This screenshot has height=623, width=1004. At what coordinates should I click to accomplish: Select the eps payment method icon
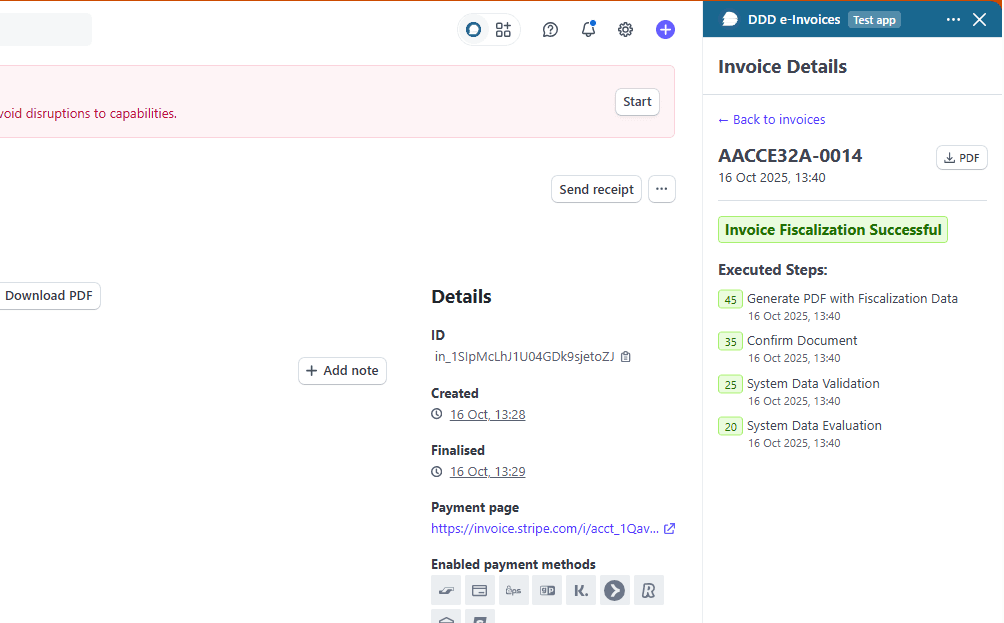pos(513,590)
